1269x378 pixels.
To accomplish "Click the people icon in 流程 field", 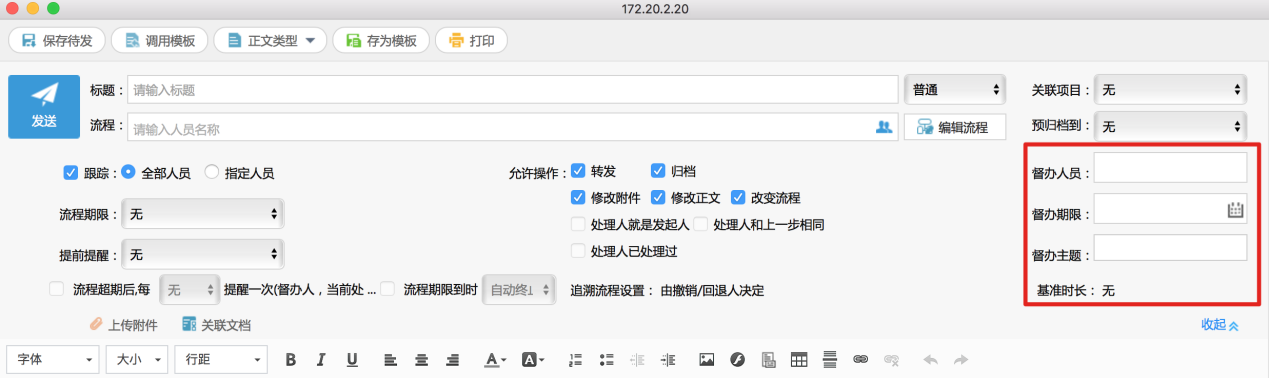I will click(883, 128).
